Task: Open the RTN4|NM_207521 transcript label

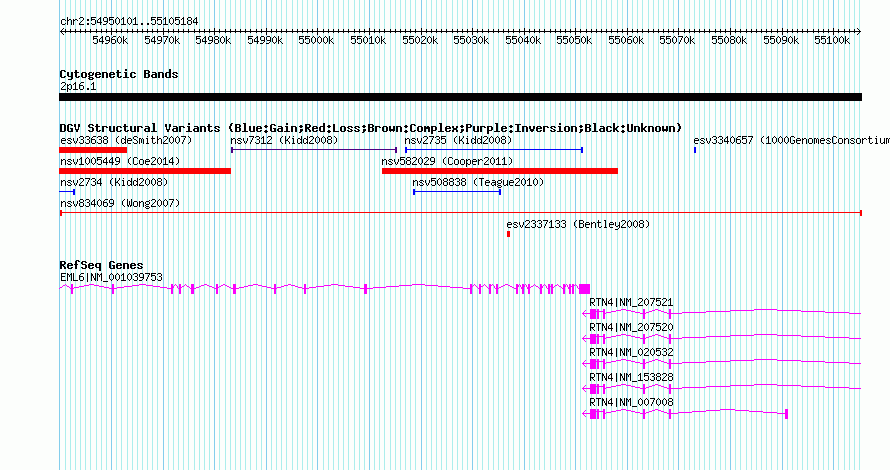Action: point(631,303)
